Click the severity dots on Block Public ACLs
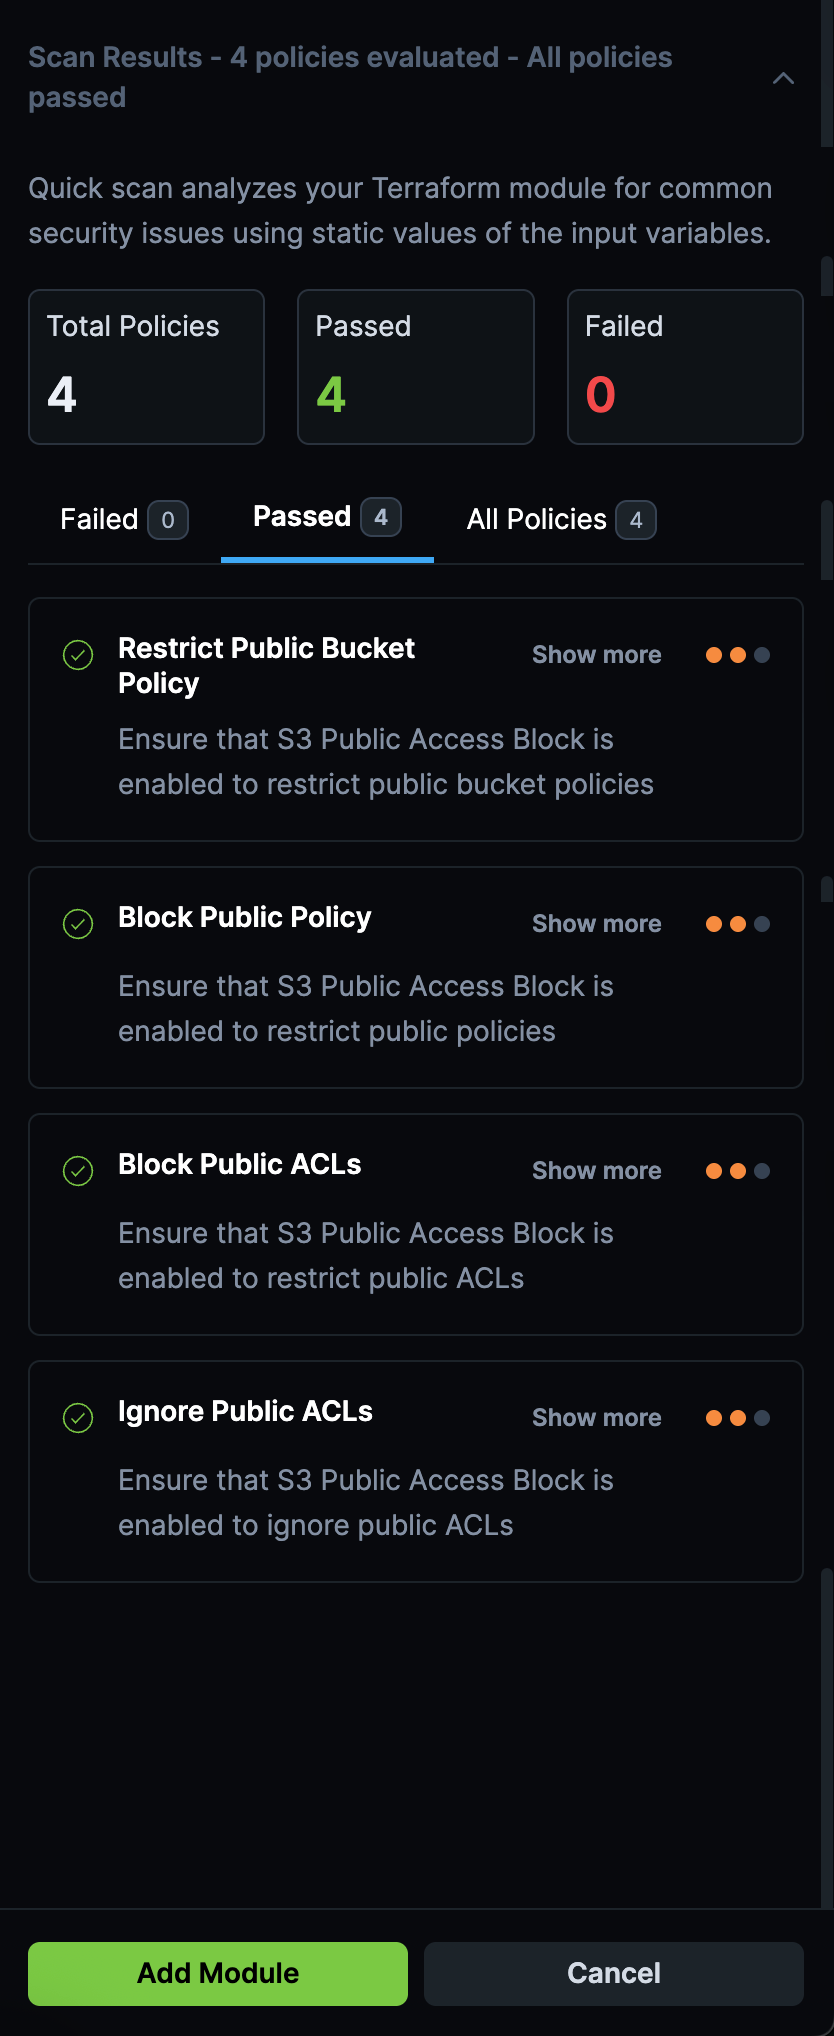Image resolution: width=834 pixels, height=2036 pixels. coord(736,1170)
